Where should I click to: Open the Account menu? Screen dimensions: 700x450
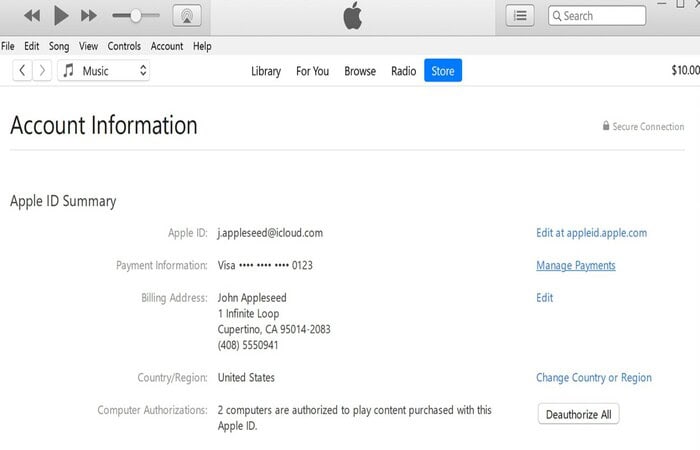167,46
